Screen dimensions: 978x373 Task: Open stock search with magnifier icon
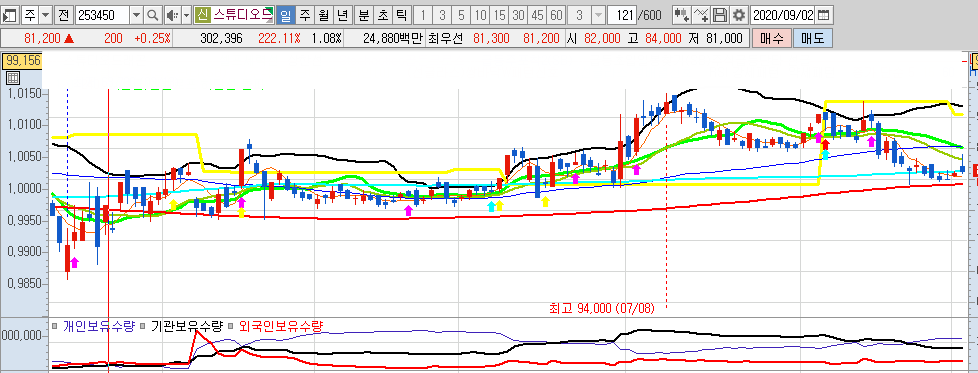click(152, 14)
